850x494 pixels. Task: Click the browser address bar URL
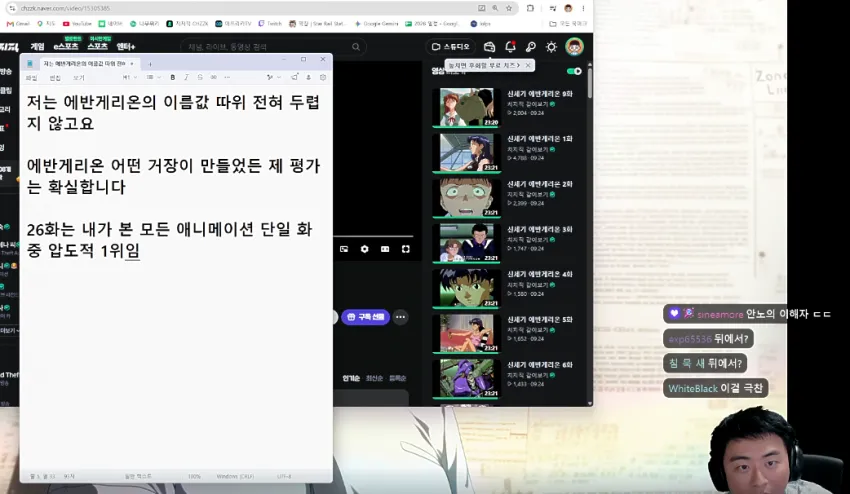click(x=65, y=8)
